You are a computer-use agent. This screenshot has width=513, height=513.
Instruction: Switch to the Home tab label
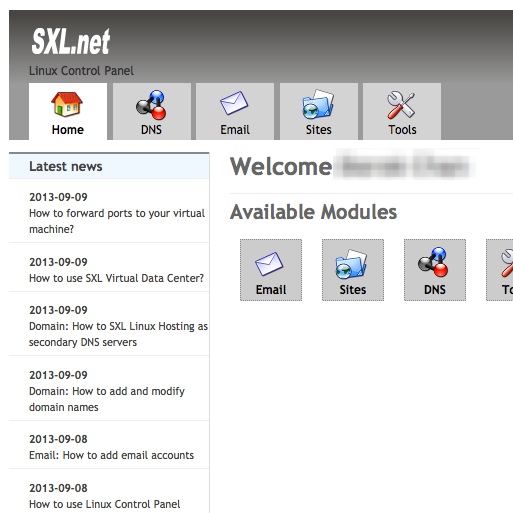[x=68, y=130]
